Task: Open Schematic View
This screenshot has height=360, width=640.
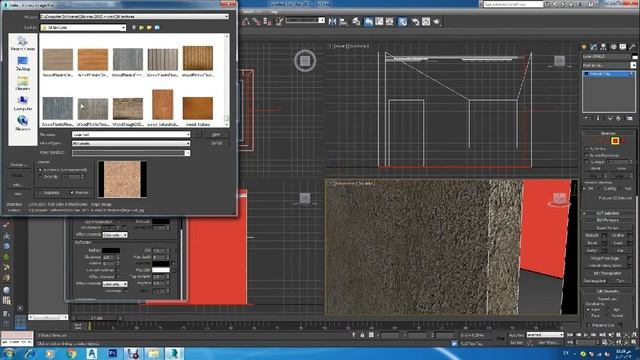Action: (x=390, y=22)
